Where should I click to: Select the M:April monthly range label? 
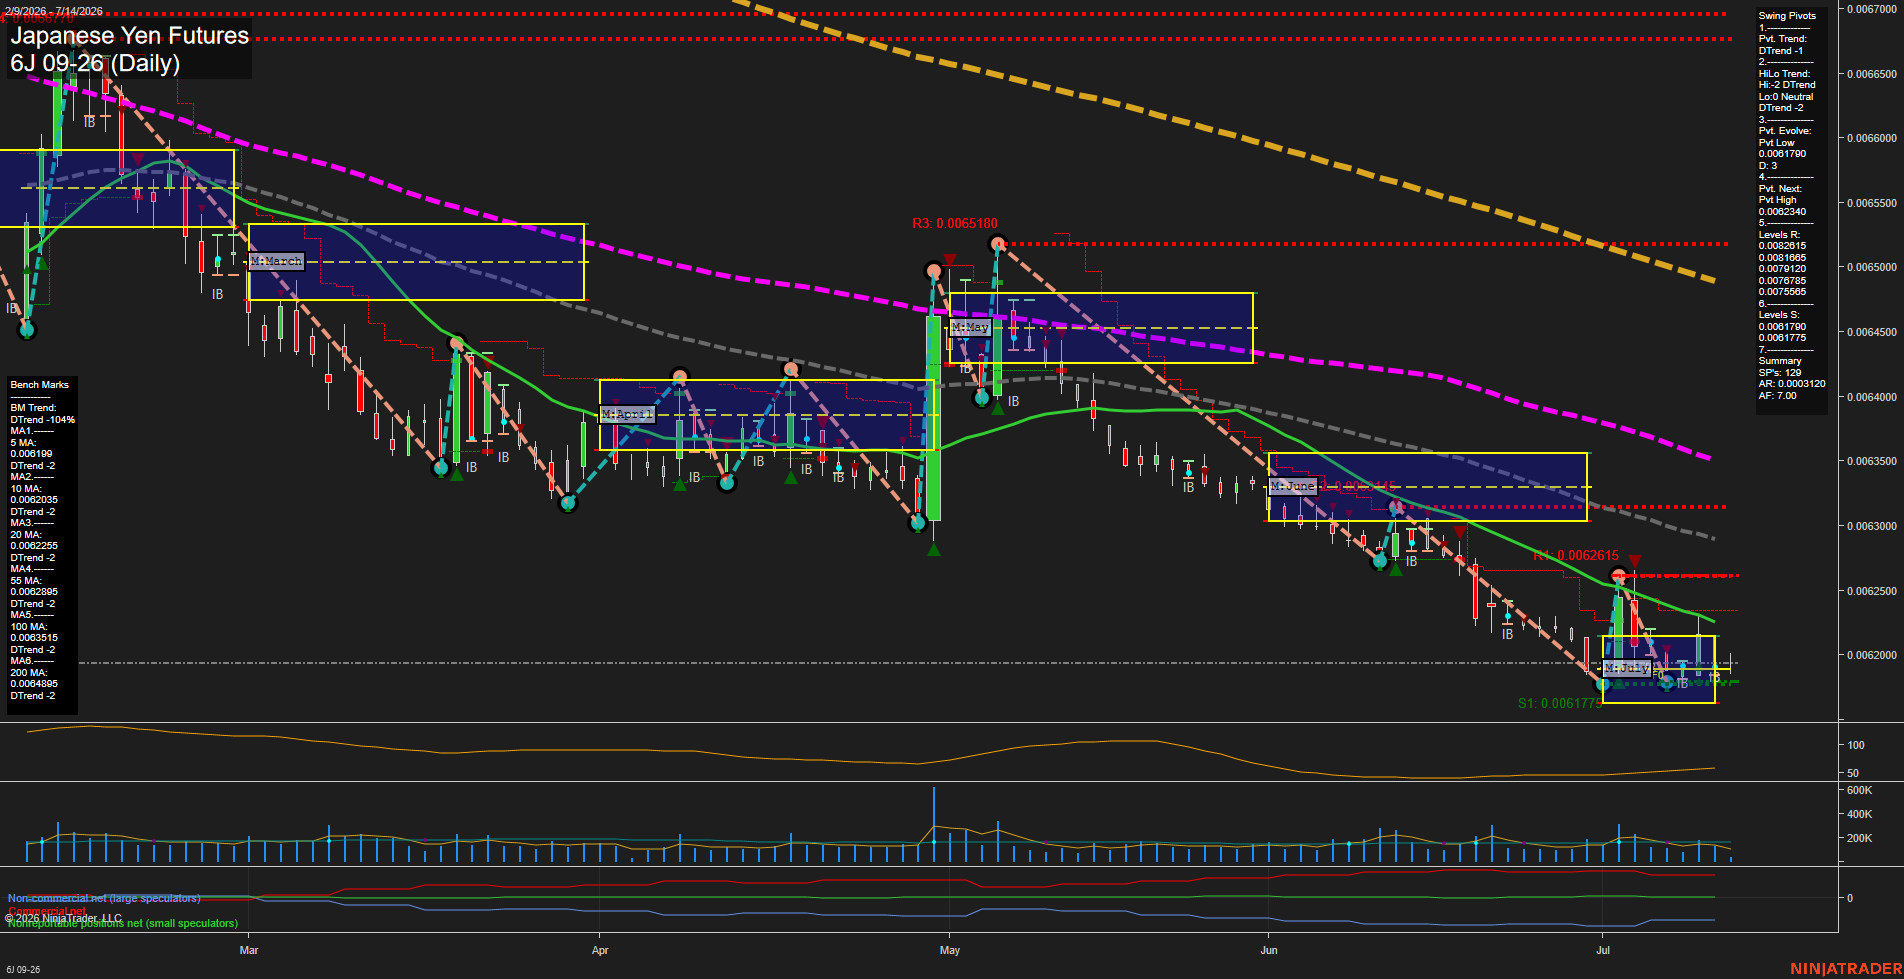628,414
